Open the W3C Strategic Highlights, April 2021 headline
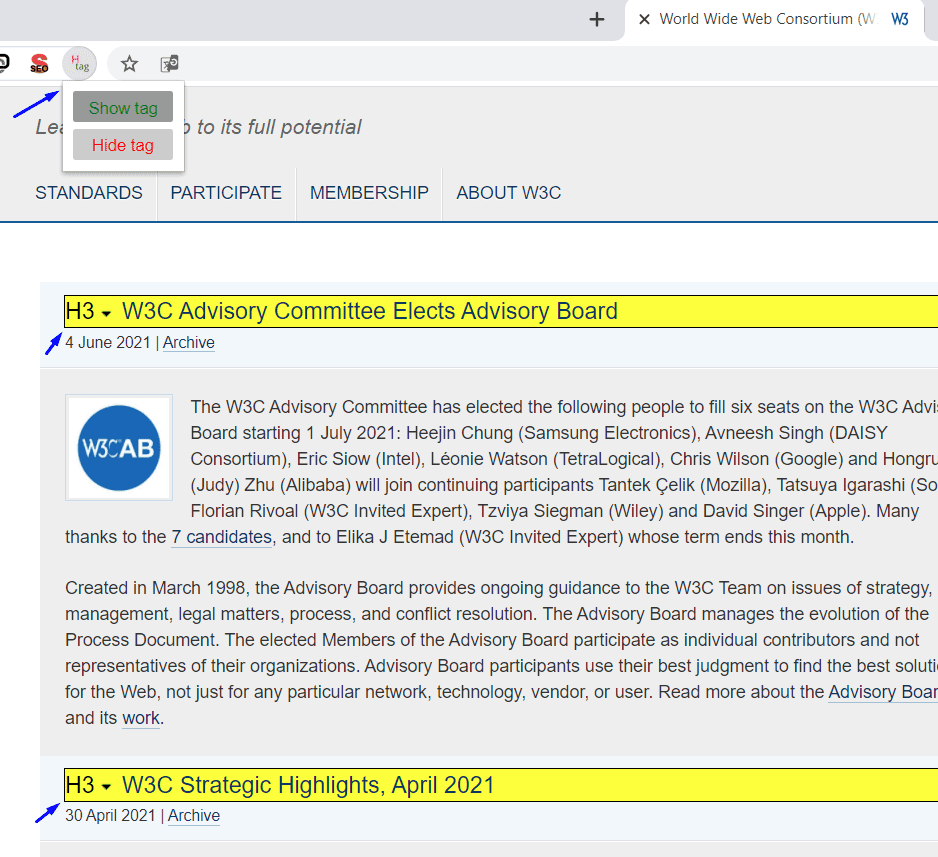 (x=308, y=785)
